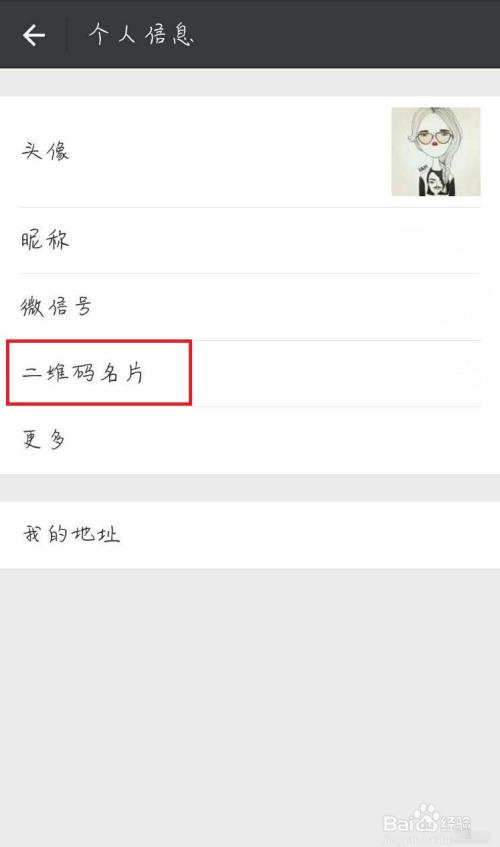Image resolution: width=500 pixels, height=847 pixels.
Task: Tap the 头像 text label
Action: 45,151
